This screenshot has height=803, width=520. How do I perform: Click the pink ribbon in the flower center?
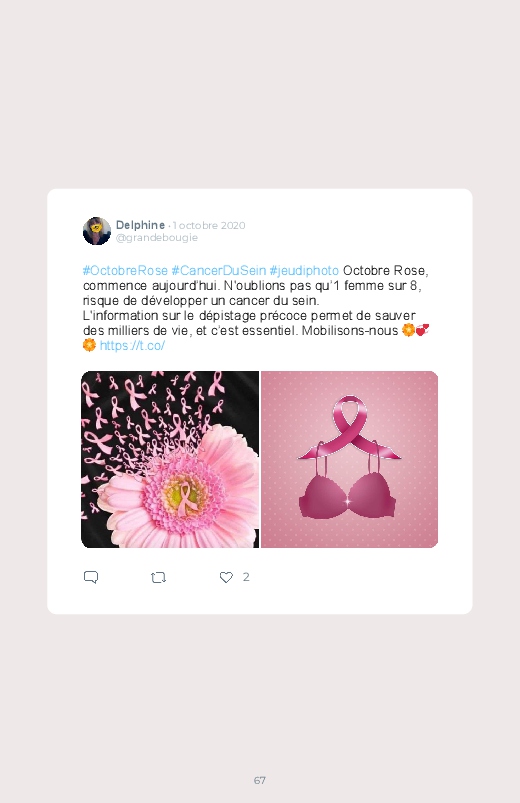pos(186,498)
